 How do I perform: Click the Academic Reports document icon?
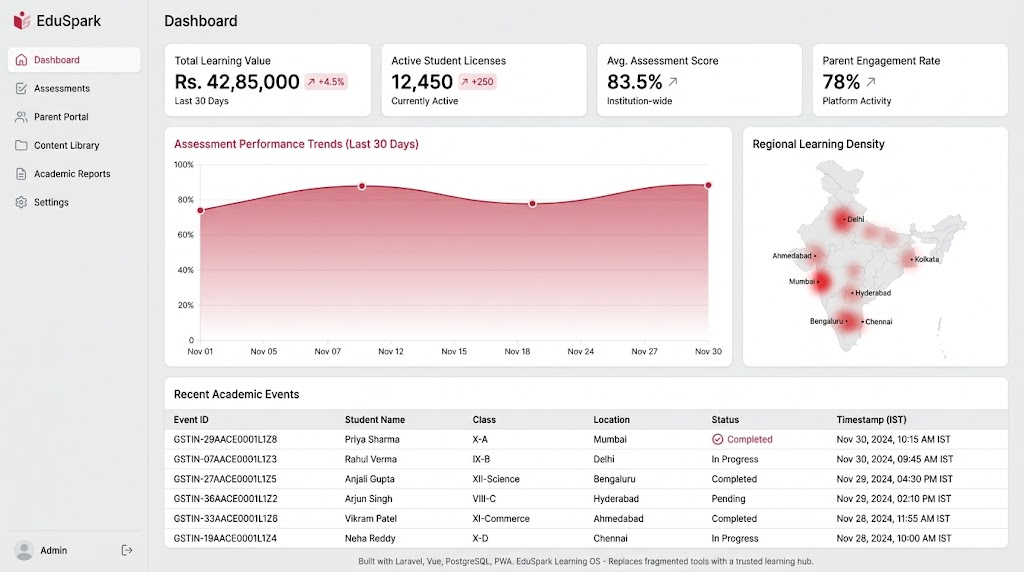point(21,174)
